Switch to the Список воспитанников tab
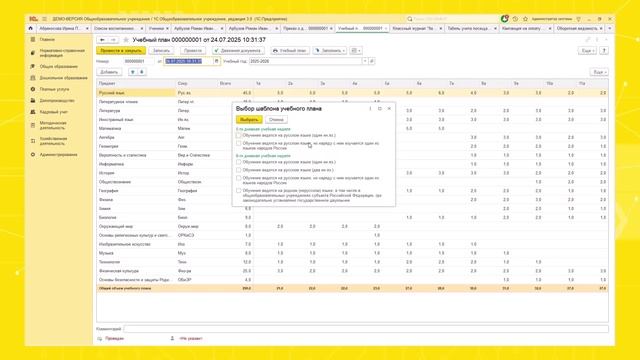The width and height of the screenshot is (640, 360). click(118, 29)
